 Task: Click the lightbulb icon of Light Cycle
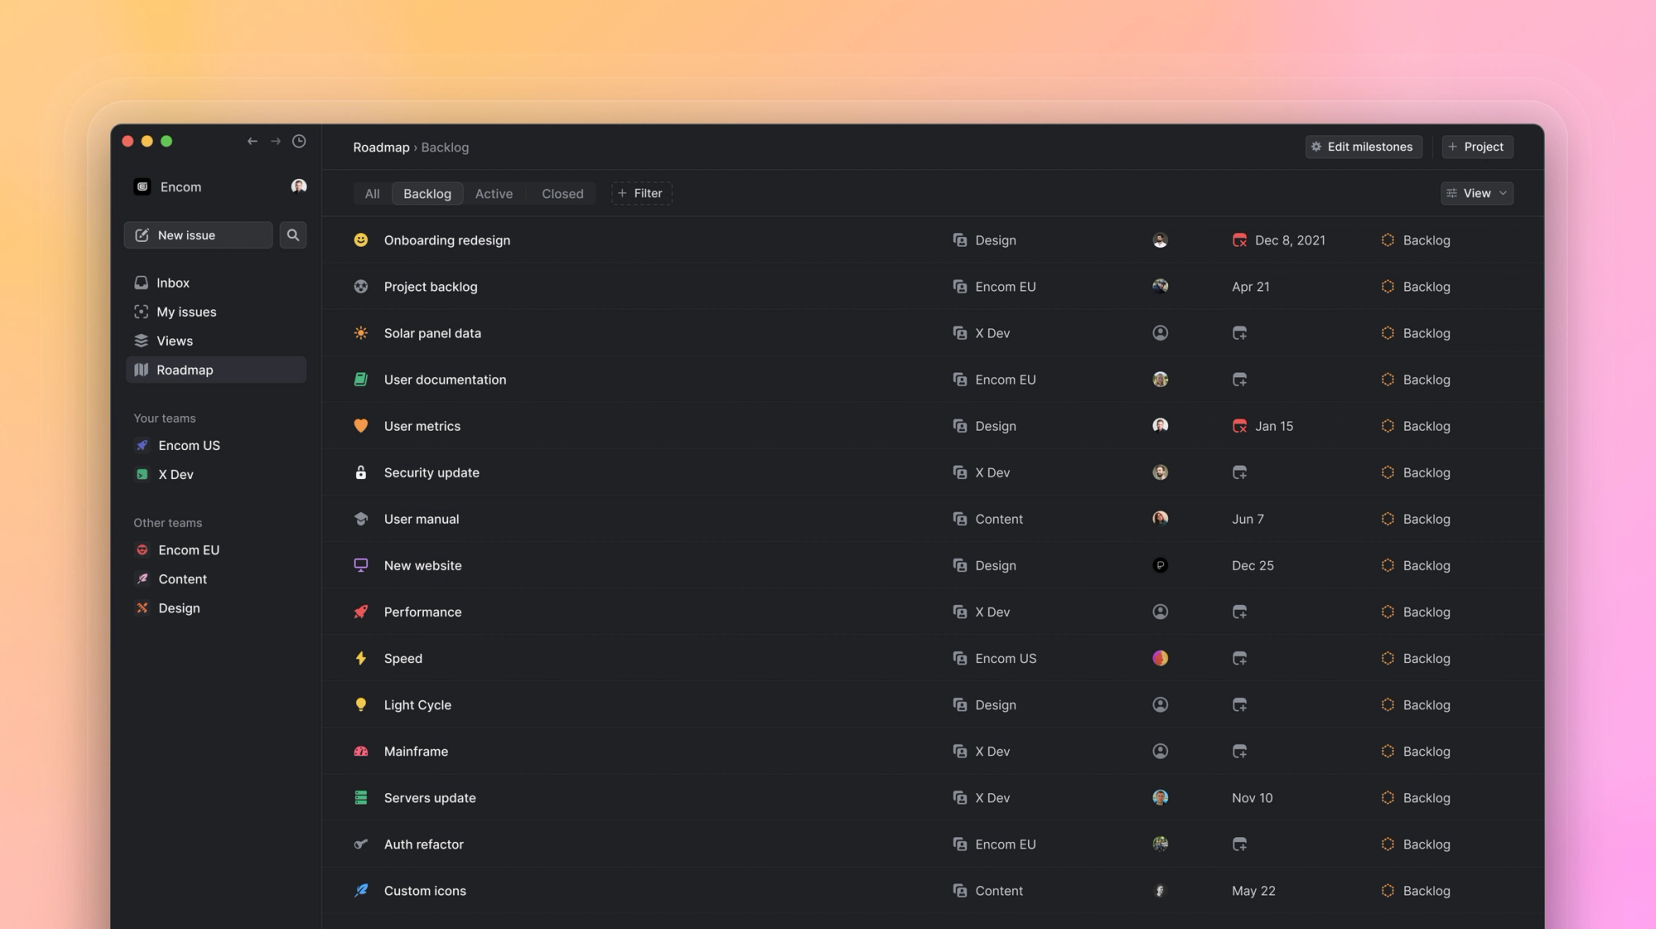(x=361, y=705)
